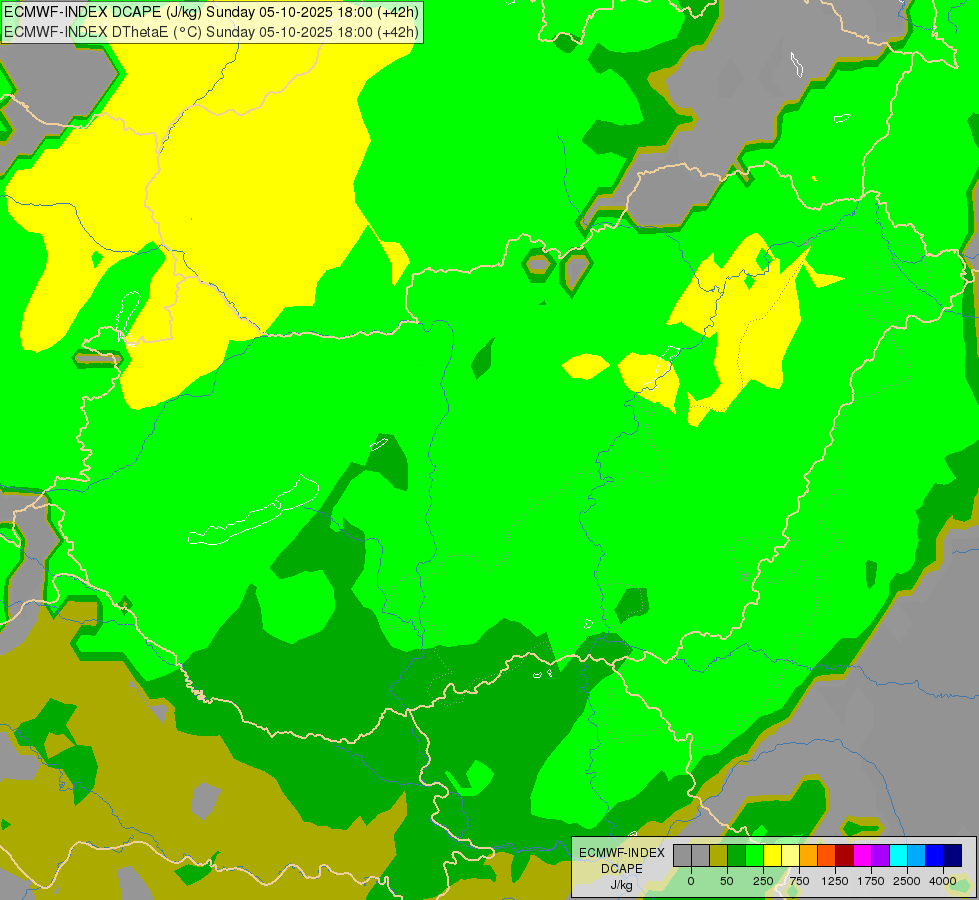
Task: Pick the orange legend swatch
Action: [x=809, y=855]
